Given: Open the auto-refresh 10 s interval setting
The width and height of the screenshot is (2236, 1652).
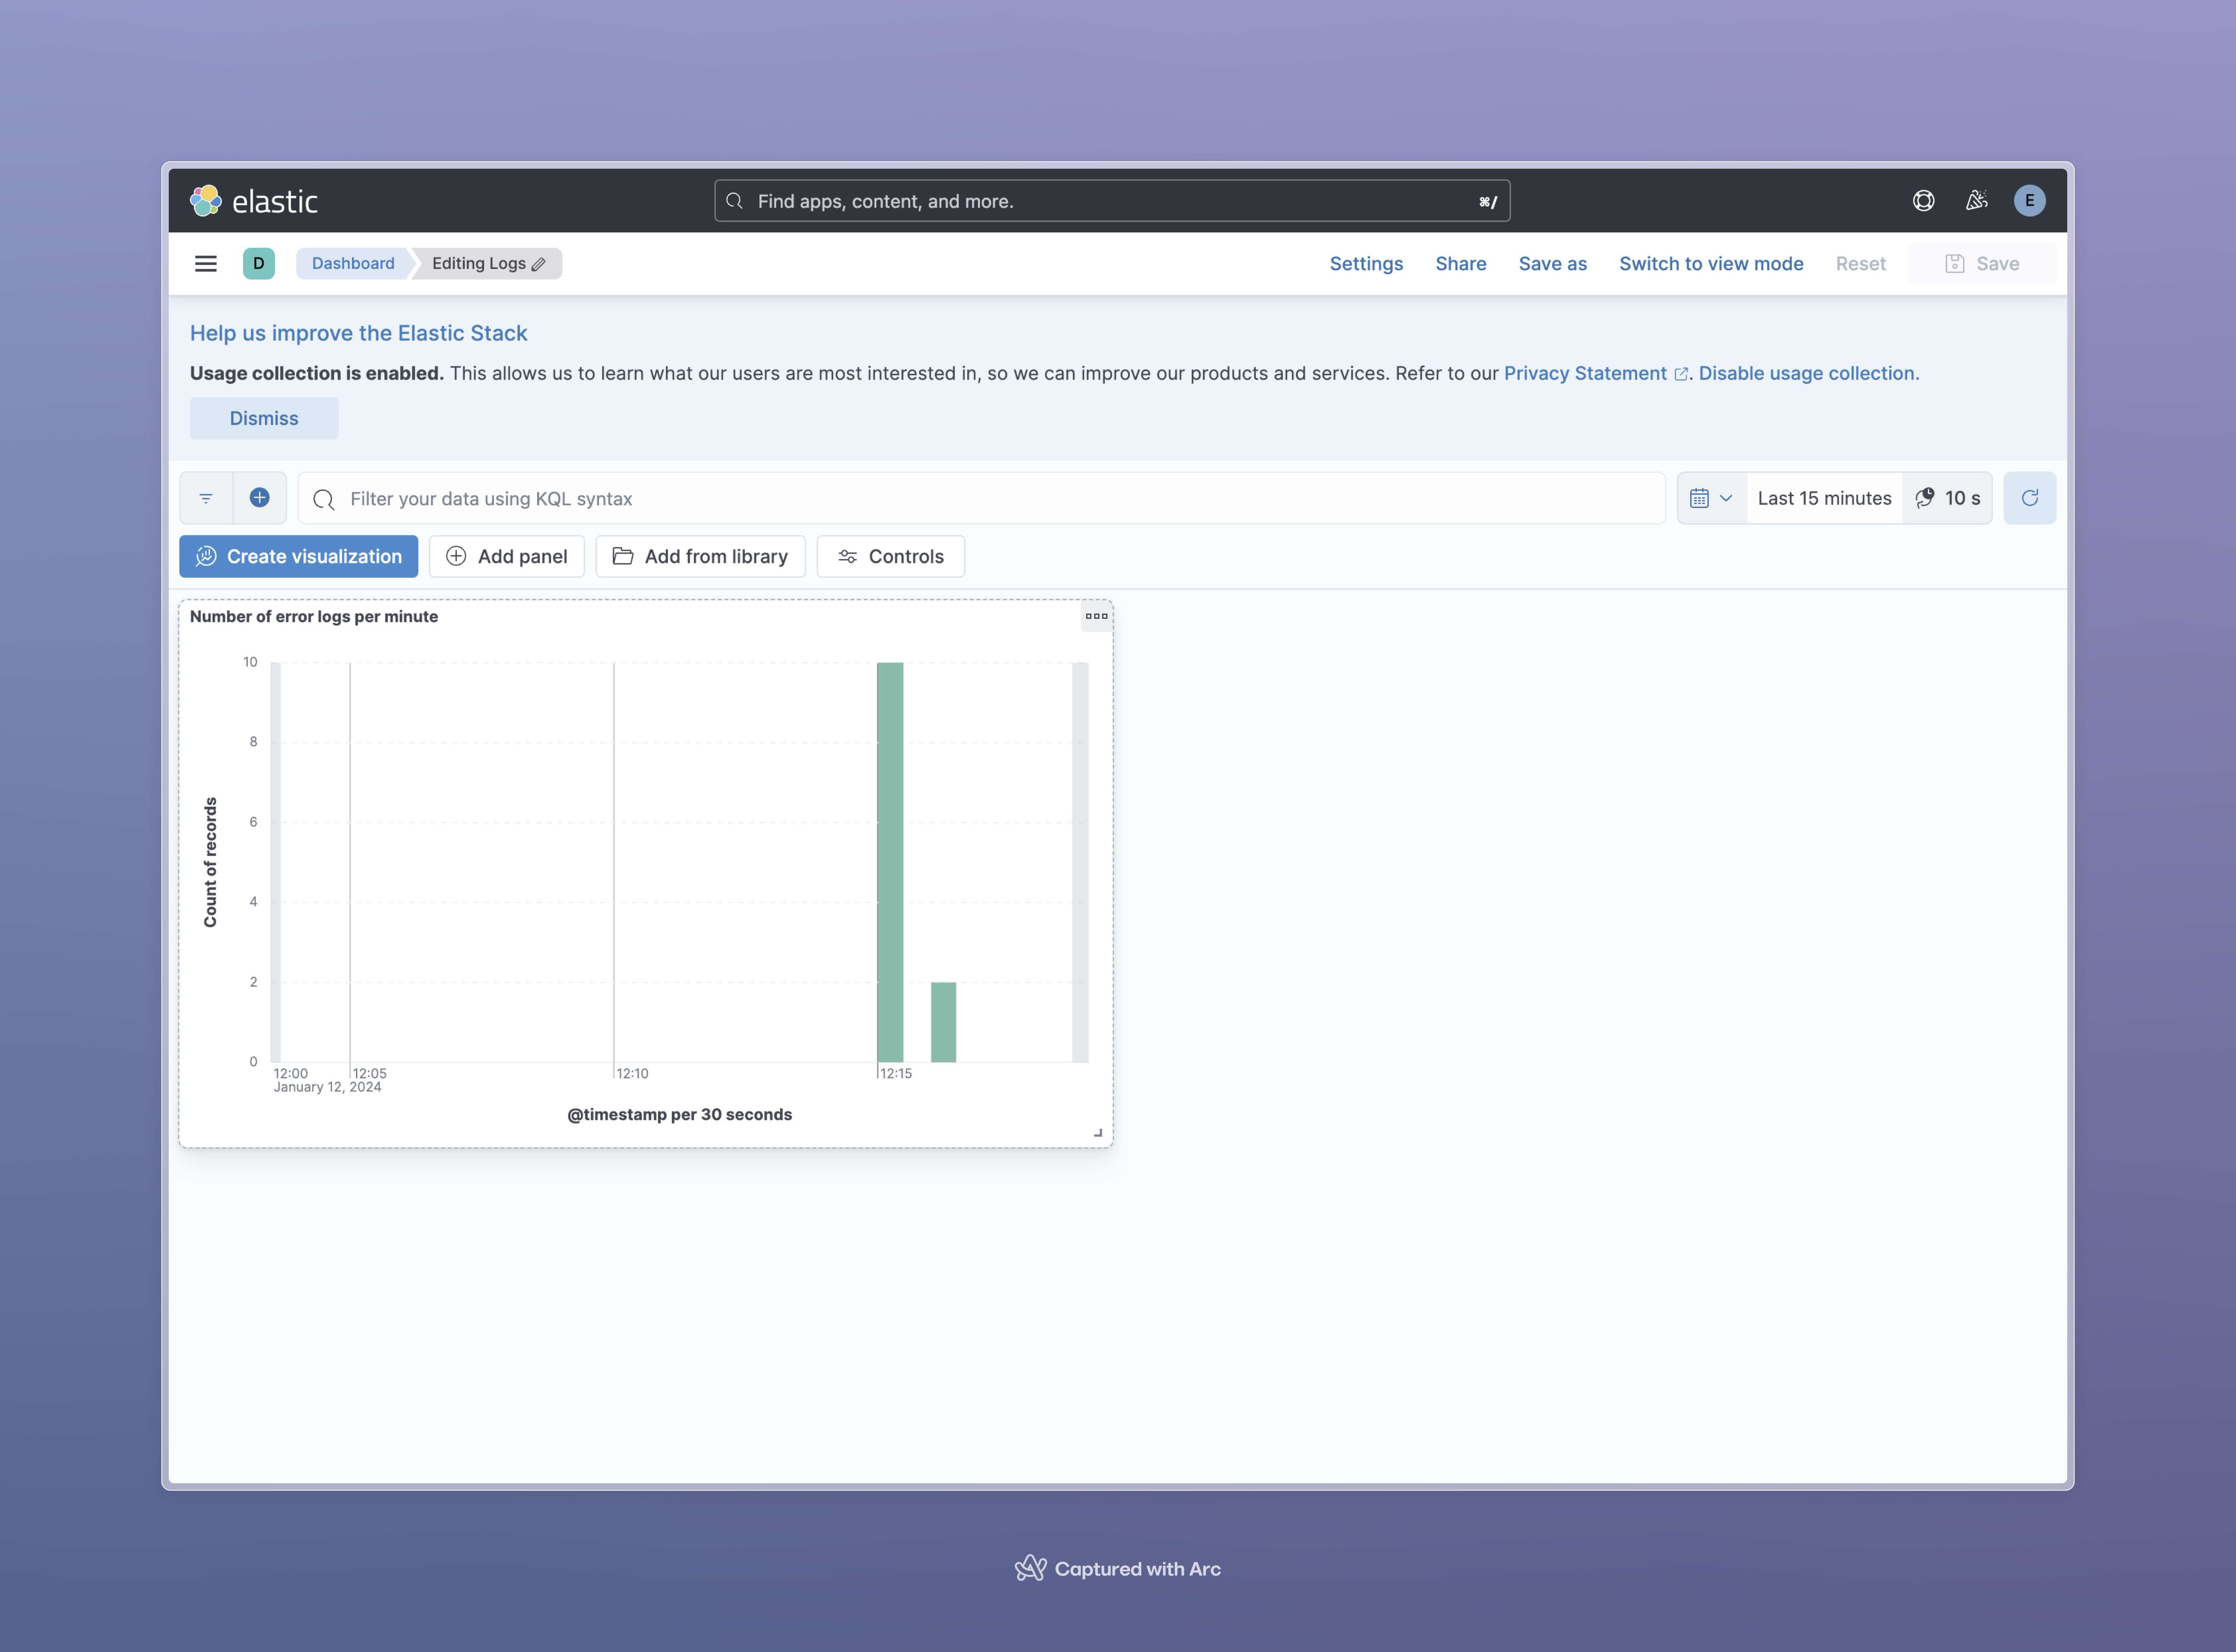Looking at the screenshot, I should tap(1947, 498).
